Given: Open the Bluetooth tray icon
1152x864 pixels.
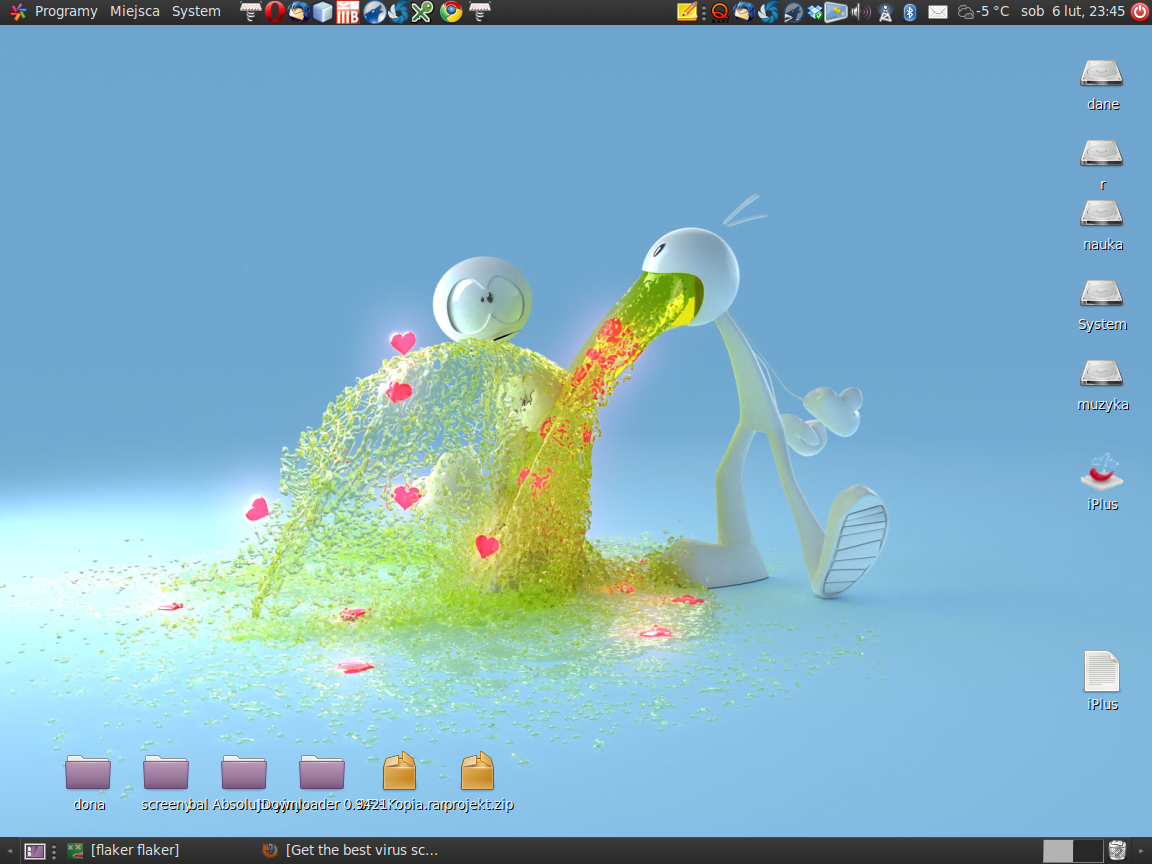Looking at the screenshot, I should [x=910, y=12].
